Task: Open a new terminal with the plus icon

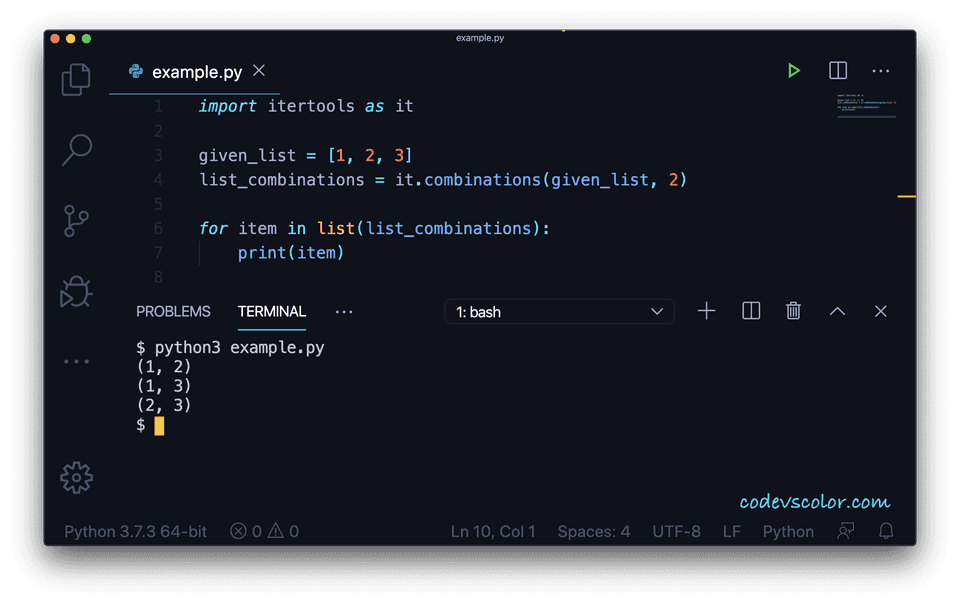Action: pos(706,311)
